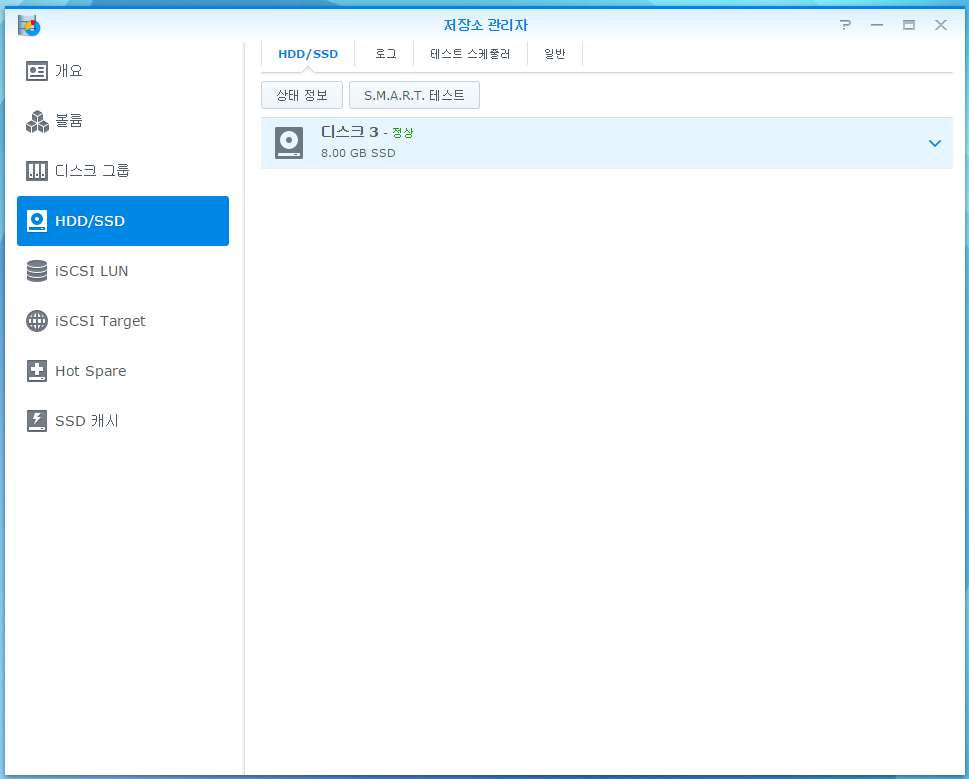
Task: Open 디스크 그룹 in the sidebar
Action: click(123, 171)
